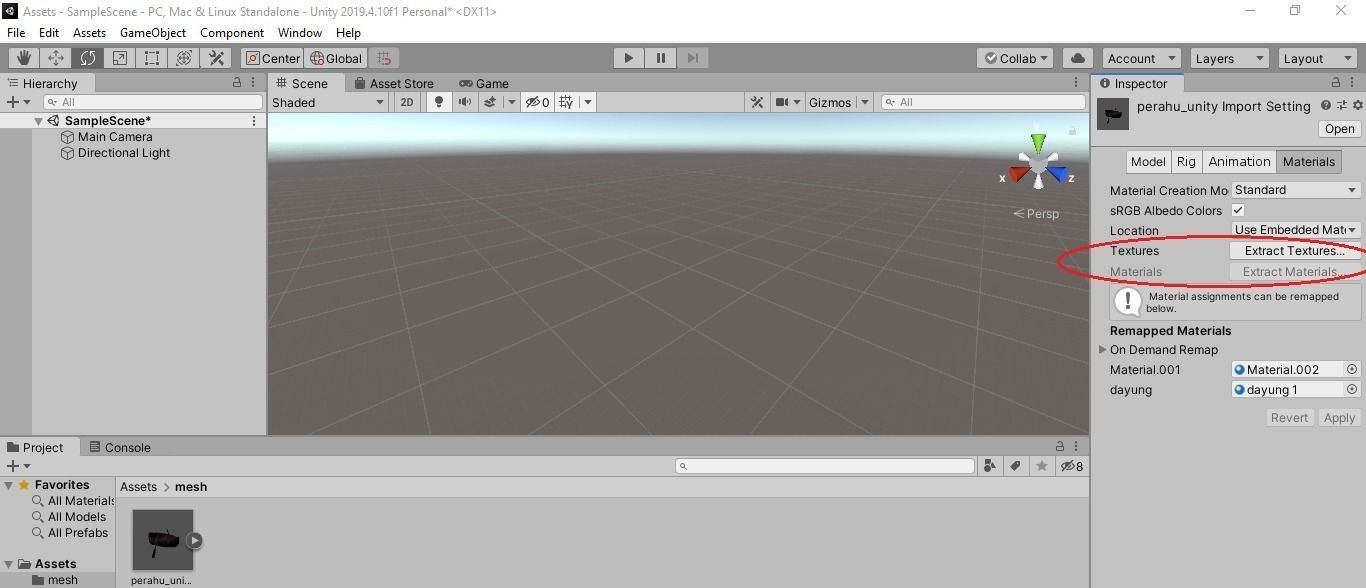Click the Pause button
1366x588 pixels.
click(660, 58)
